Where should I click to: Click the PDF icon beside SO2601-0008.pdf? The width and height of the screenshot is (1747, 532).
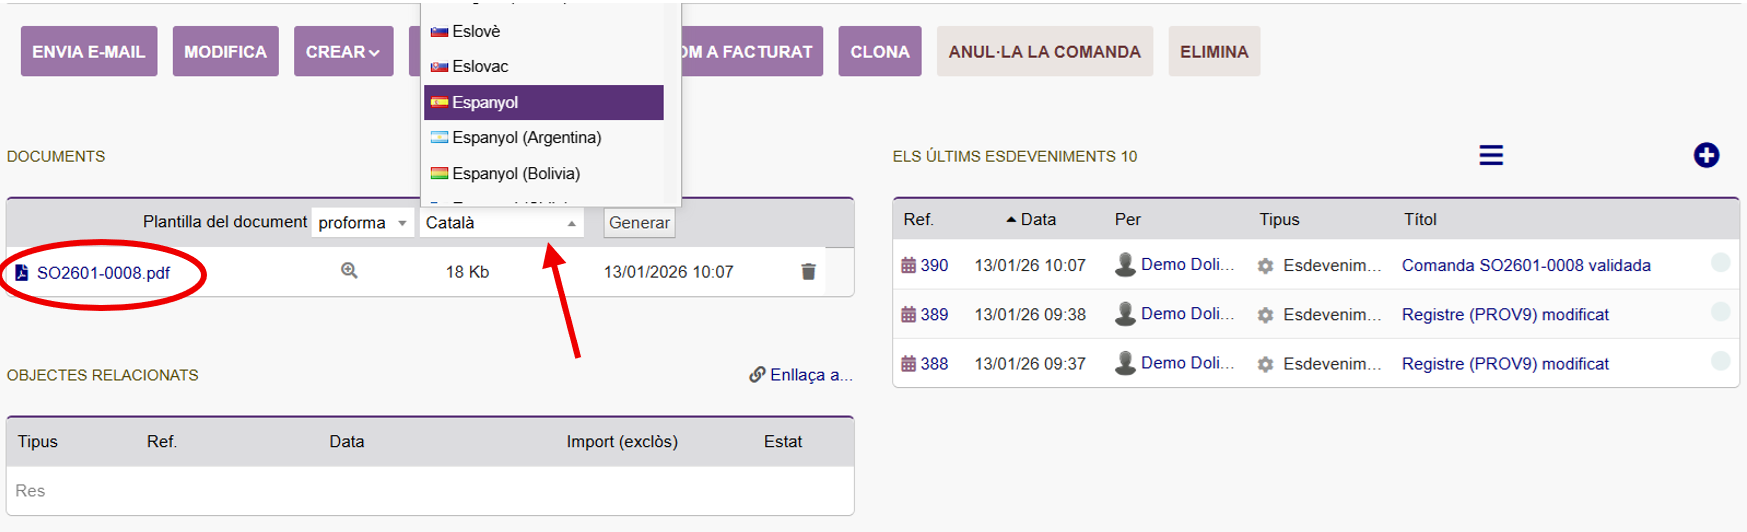click(21, 273)
